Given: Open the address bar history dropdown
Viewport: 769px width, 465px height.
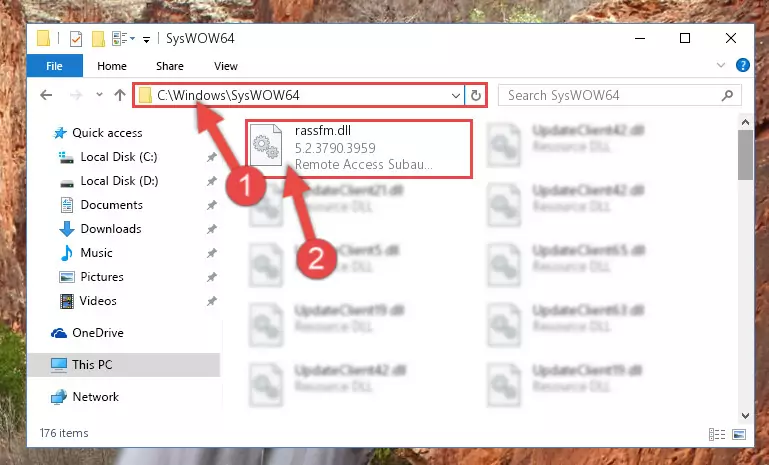Looking at the screenshot, I should (456, 95).
